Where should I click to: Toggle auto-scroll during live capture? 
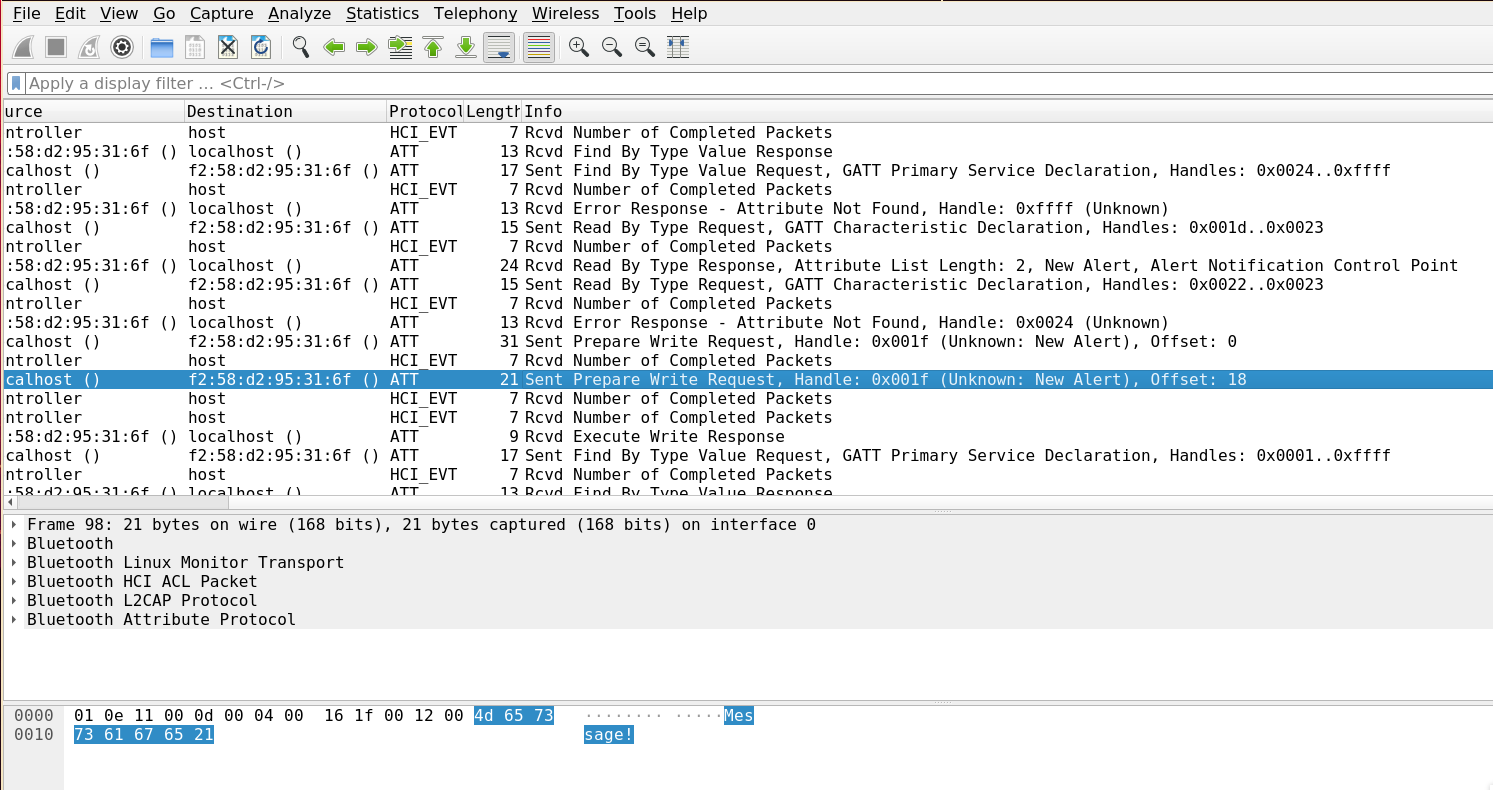tap(499, 47)
